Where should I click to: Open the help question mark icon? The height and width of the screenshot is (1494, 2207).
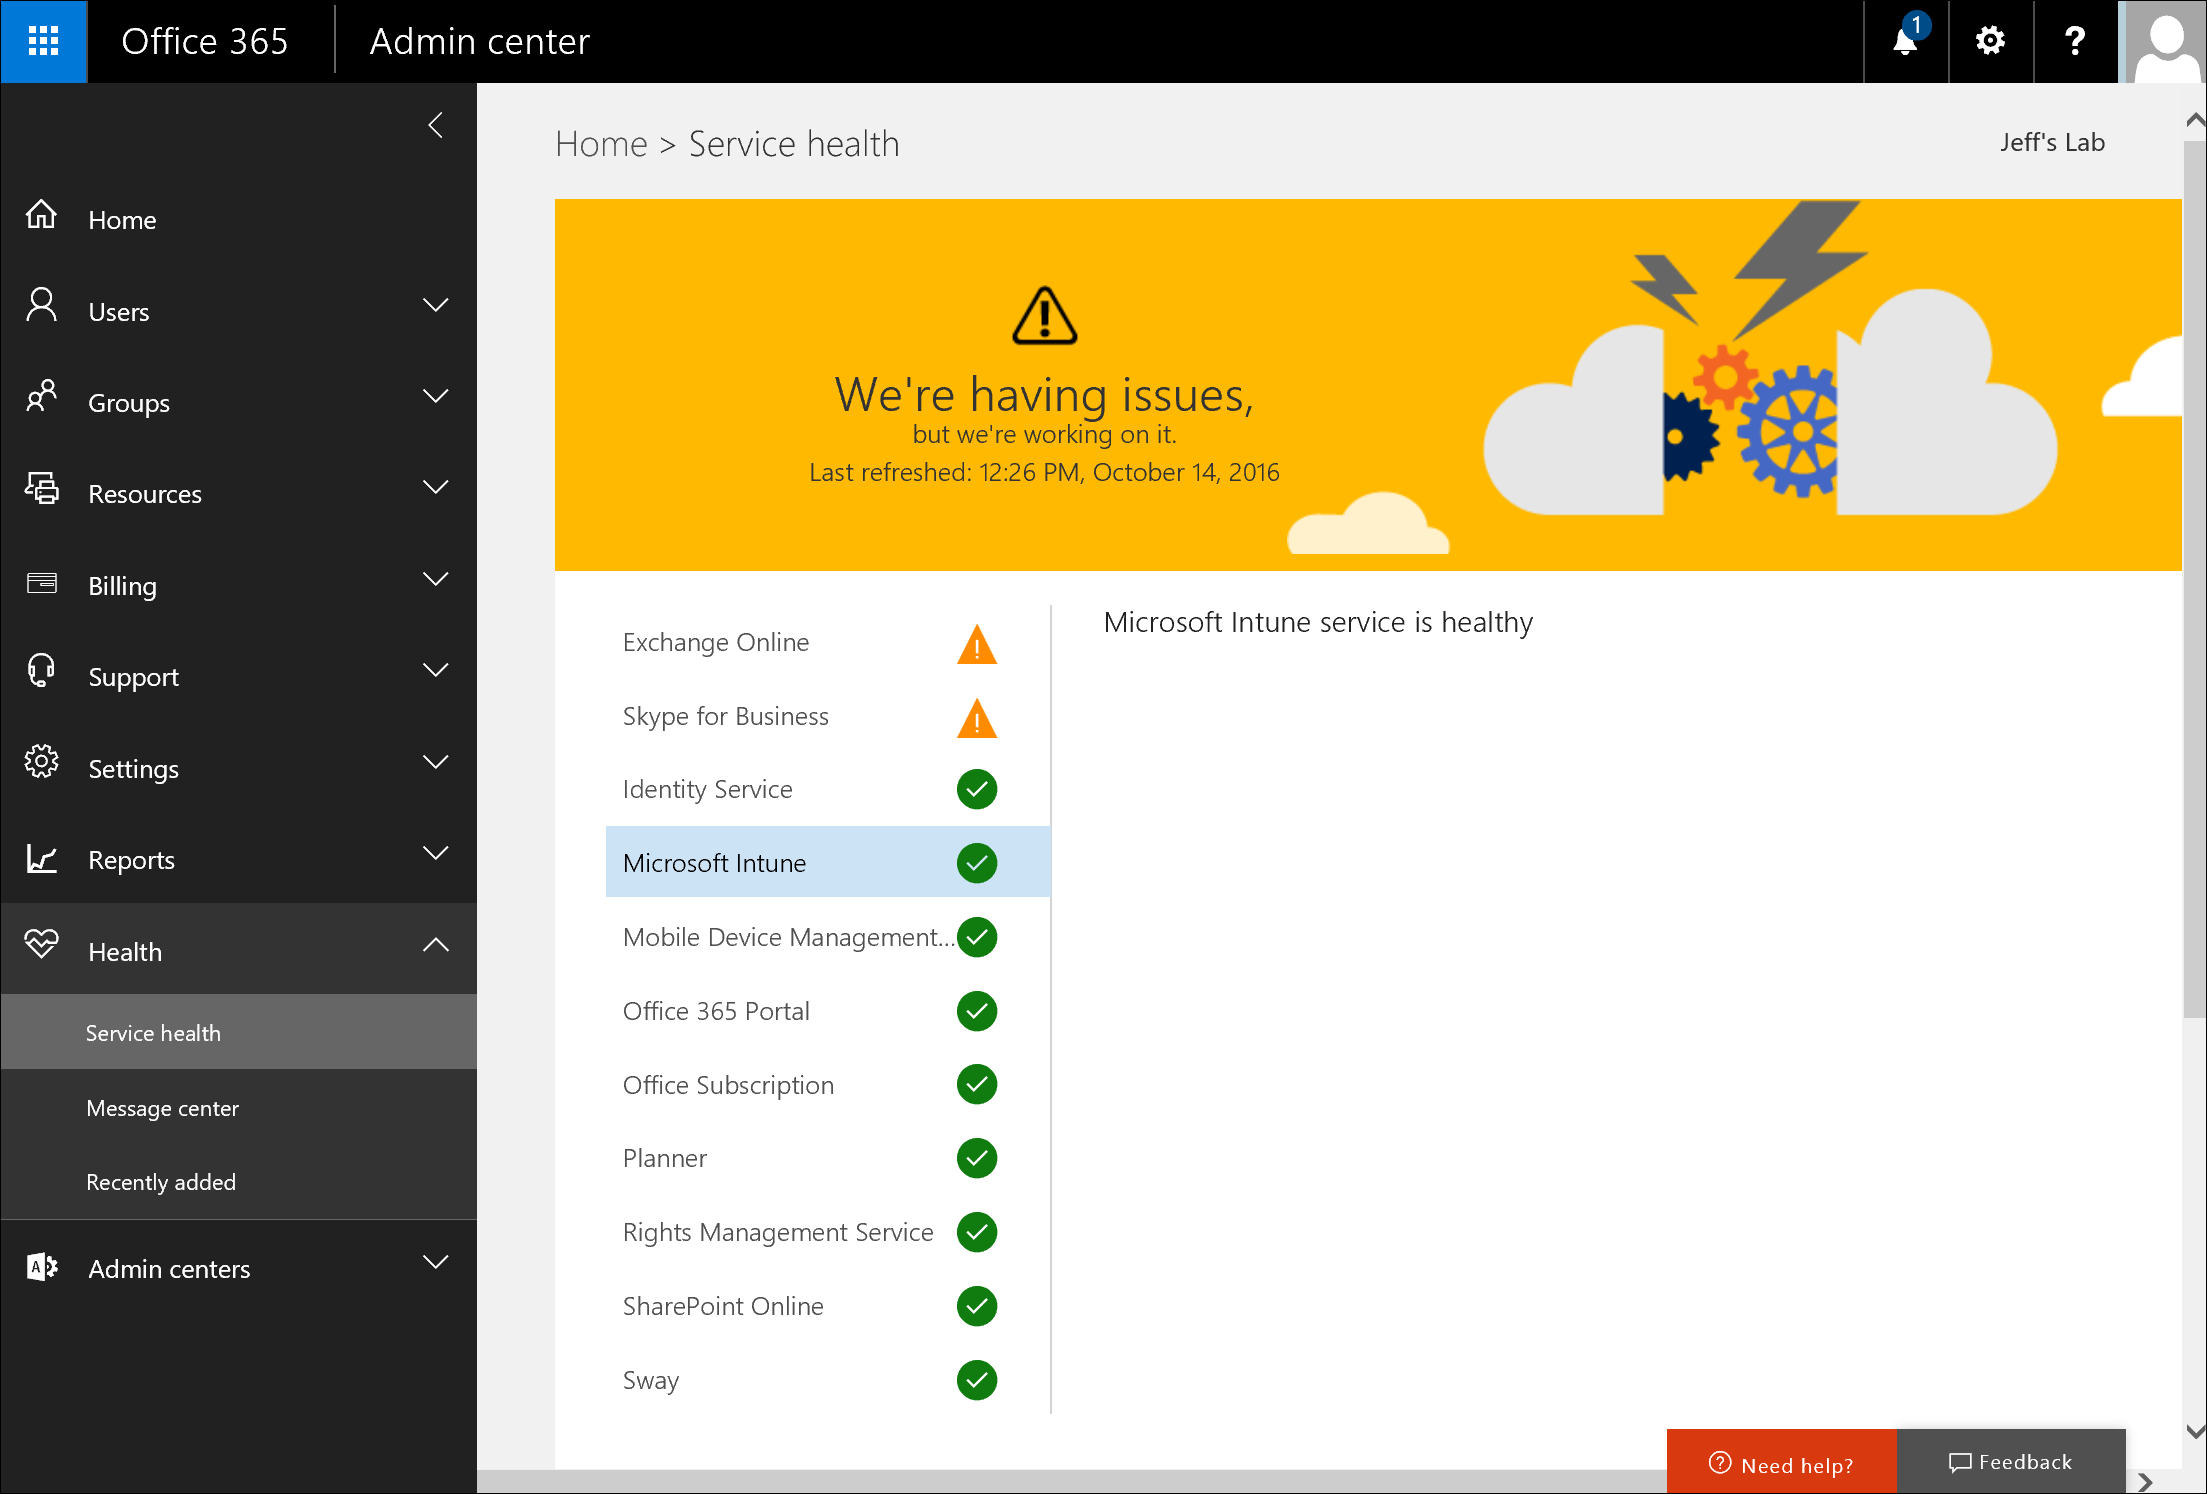pyautogui.click(x=2075, y=41)
